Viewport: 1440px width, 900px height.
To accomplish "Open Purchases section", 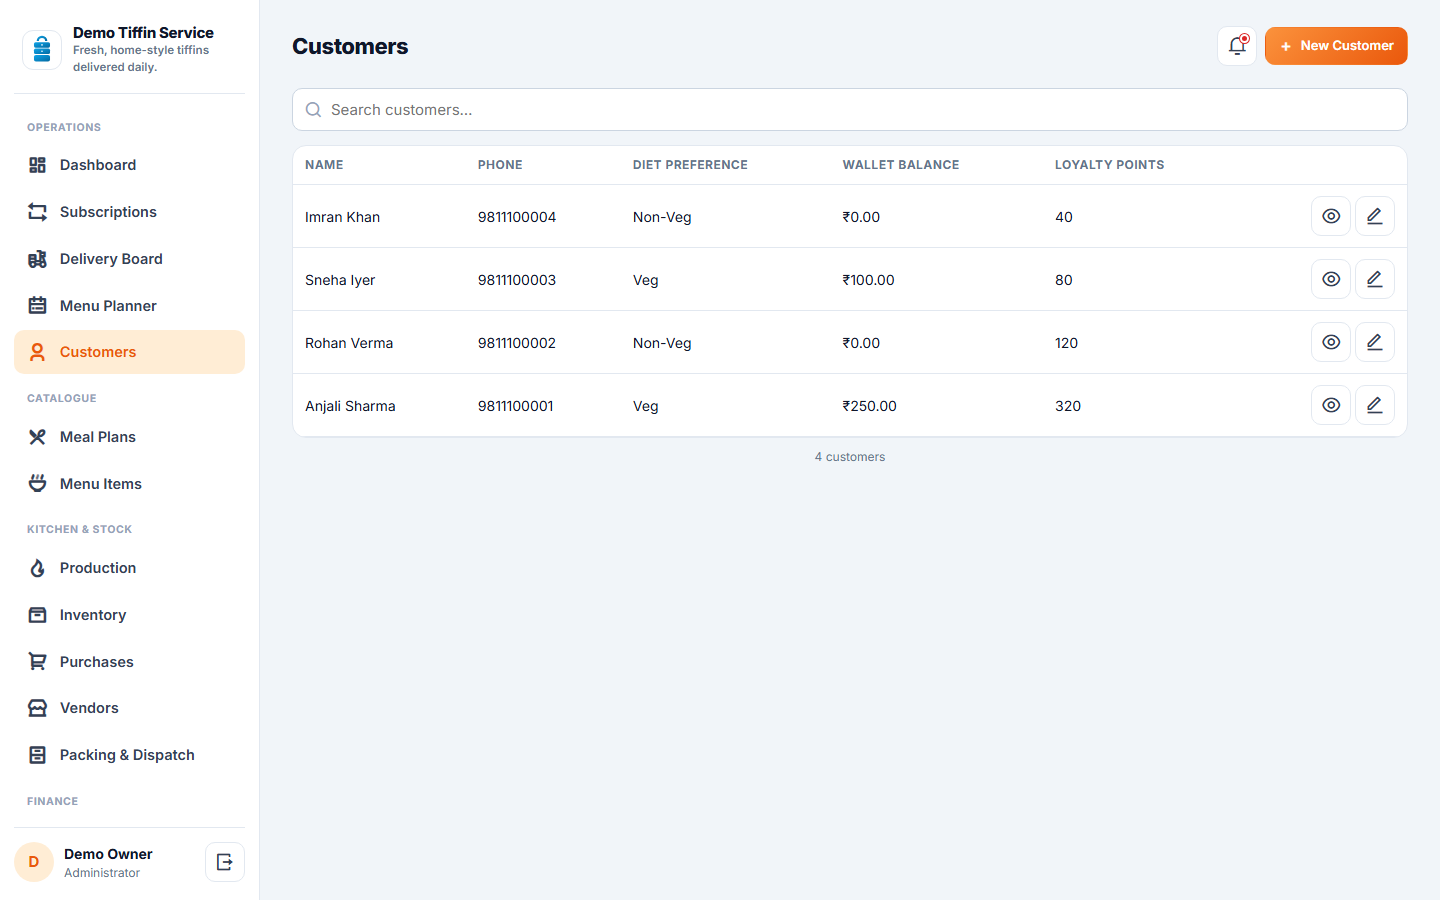I will (129, 662).
